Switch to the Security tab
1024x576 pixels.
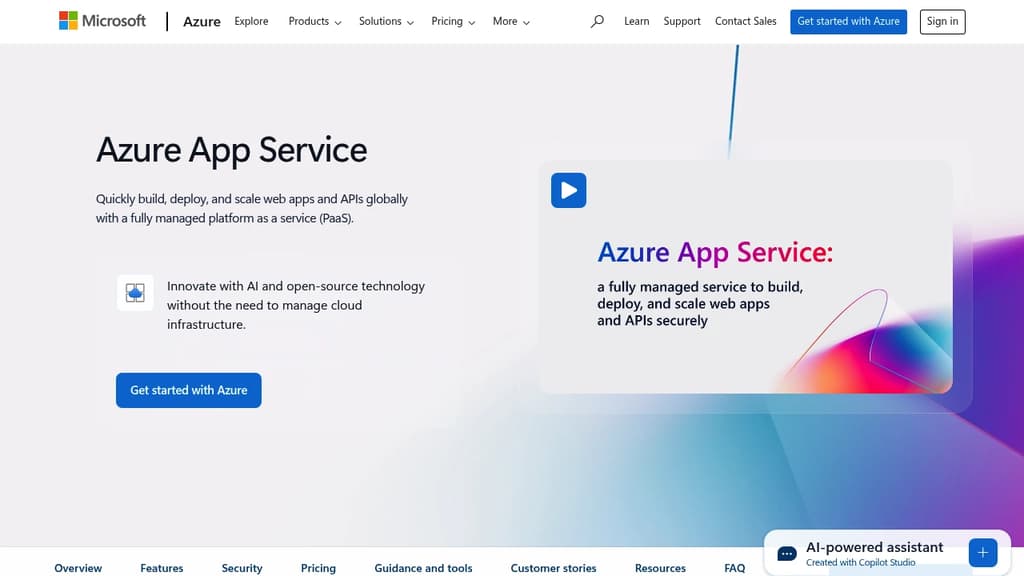[x=242, y=568]
